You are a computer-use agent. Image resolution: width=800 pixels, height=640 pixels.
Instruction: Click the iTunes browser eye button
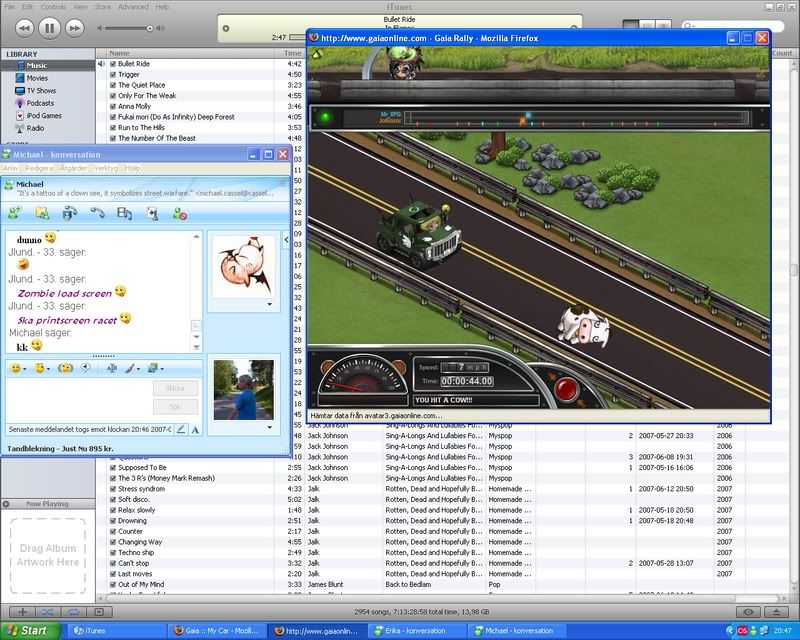click(x=748, y=611)
